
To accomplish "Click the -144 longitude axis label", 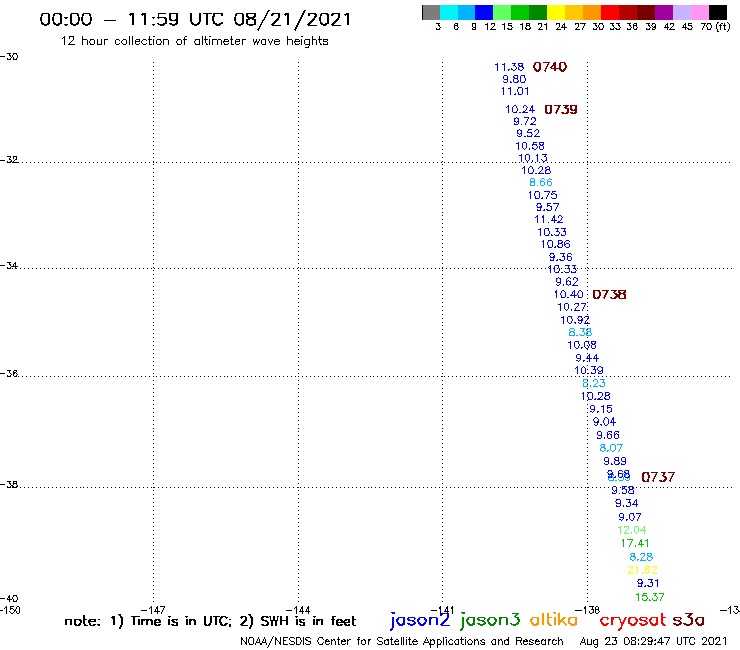I will pyautogui.click(x=298, y=610).
